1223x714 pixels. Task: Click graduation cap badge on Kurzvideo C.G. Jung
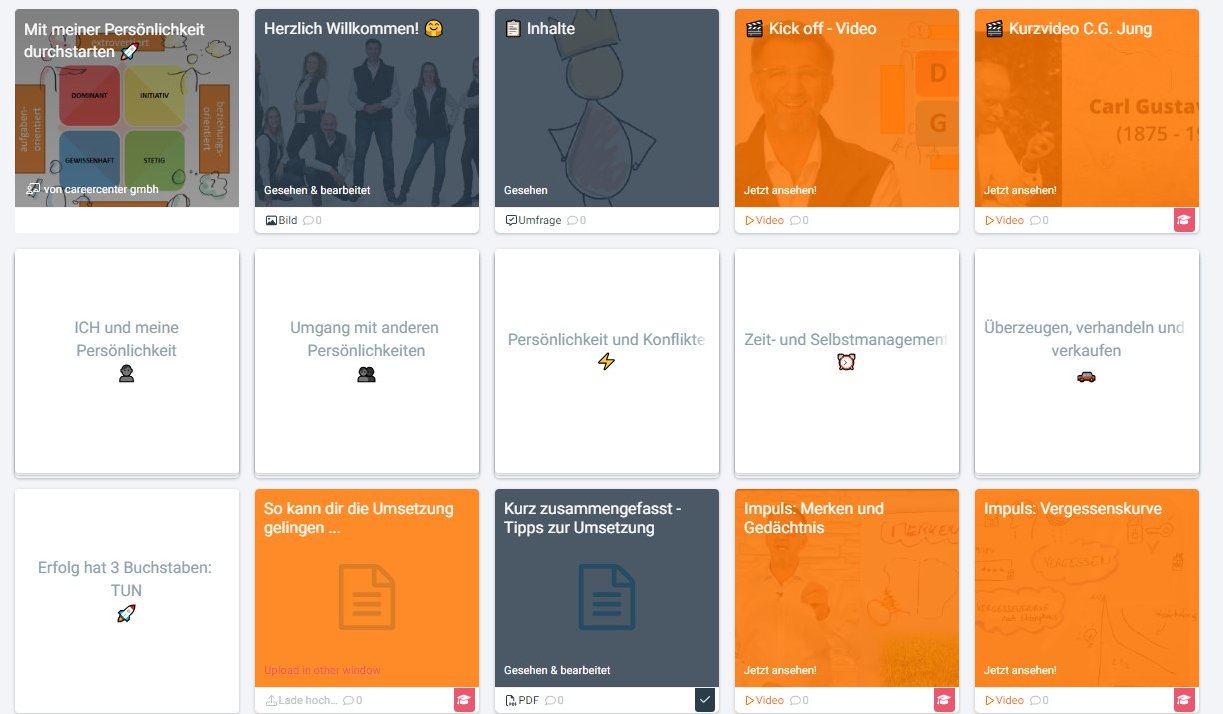pyautogui.click(x=1185, y=220)
